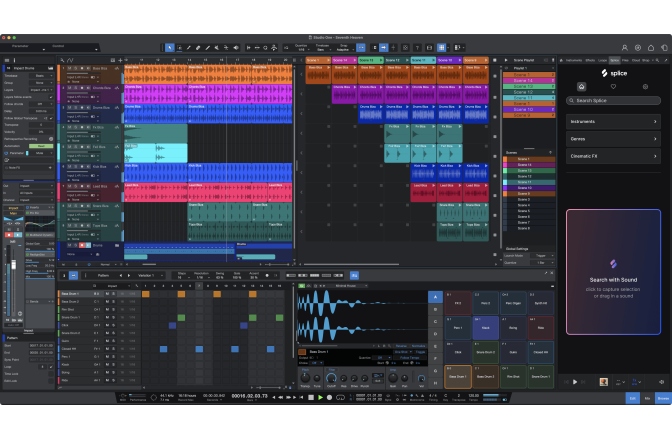Image resolution: width=672 pixels, height=440 pixels.
Task: Open the Steps count dropdown
Action: (182, 278)
